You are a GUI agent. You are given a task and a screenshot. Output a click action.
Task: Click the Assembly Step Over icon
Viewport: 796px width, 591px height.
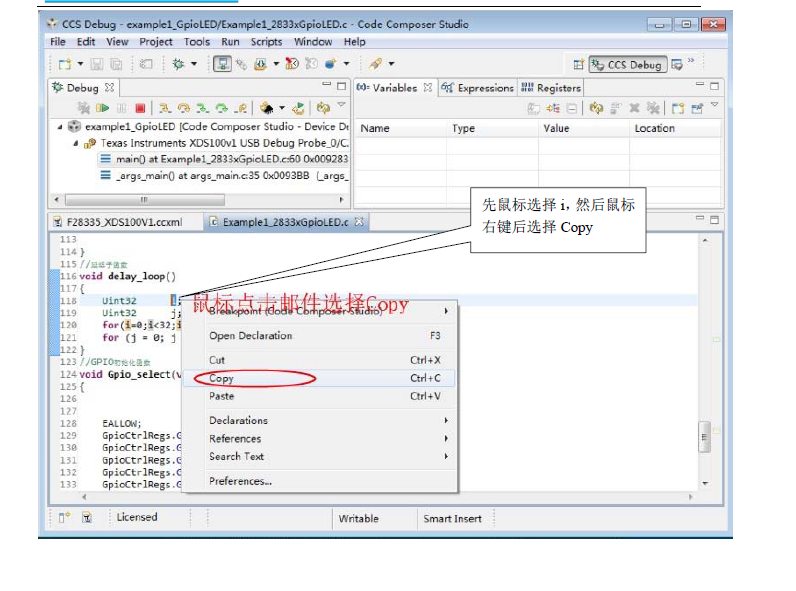click(x=222, y=108)
